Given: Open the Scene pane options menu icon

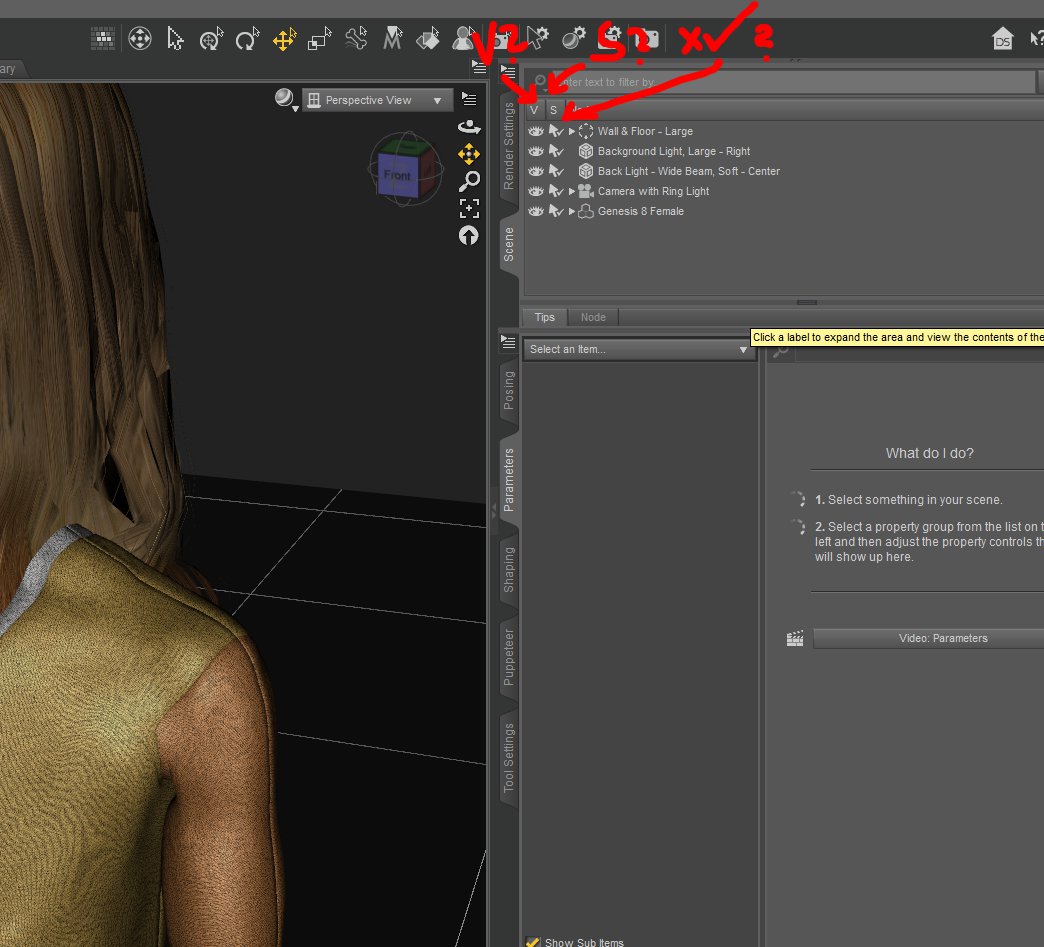Looking at the screenshot, I should pos(508,72).
